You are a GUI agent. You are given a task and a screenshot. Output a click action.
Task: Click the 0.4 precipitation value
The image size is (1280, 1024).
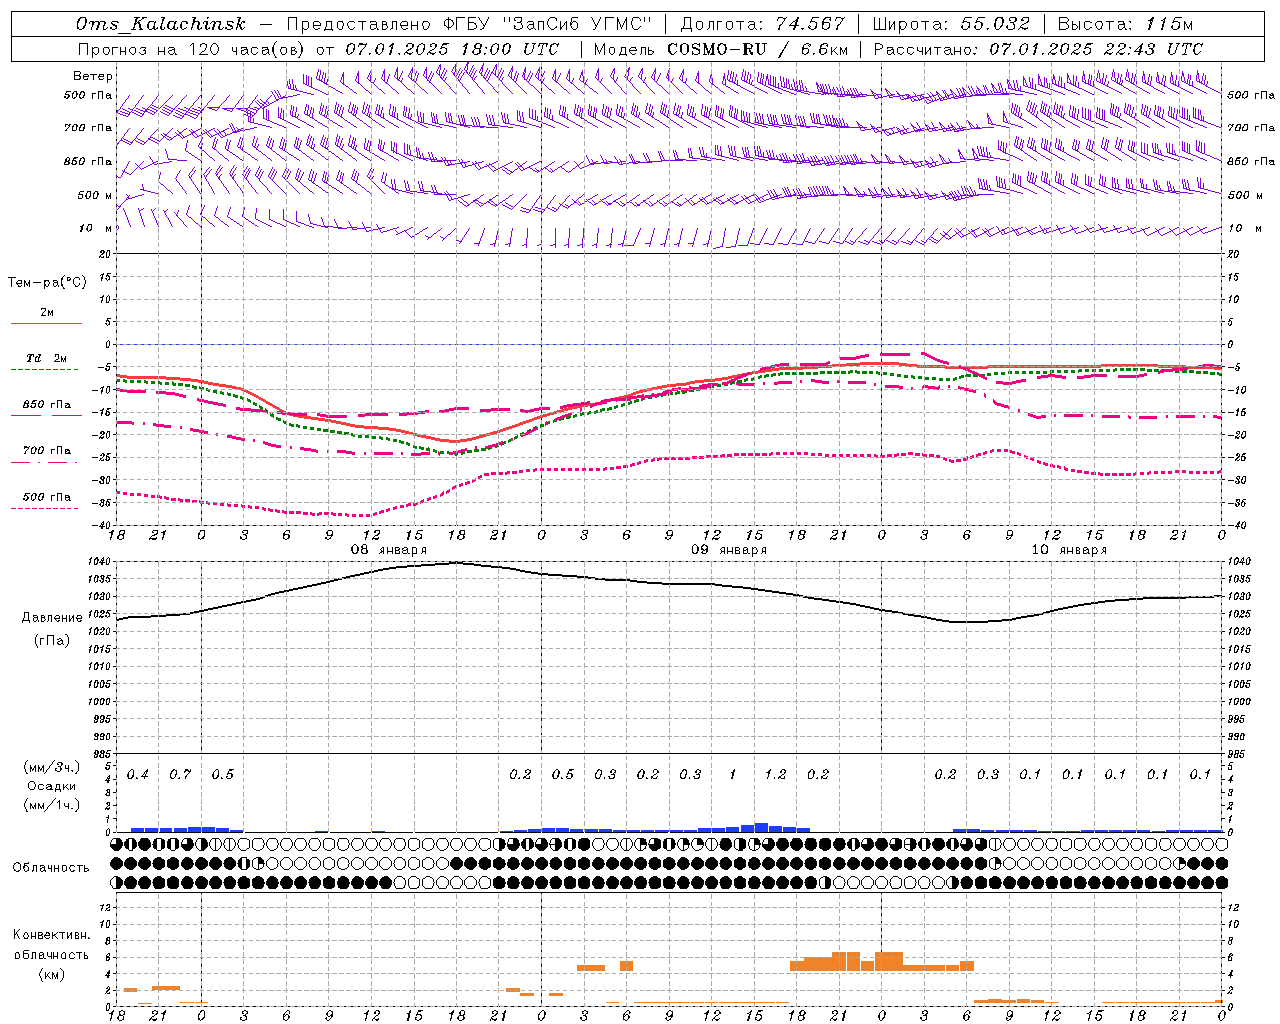tap(138, 775)
